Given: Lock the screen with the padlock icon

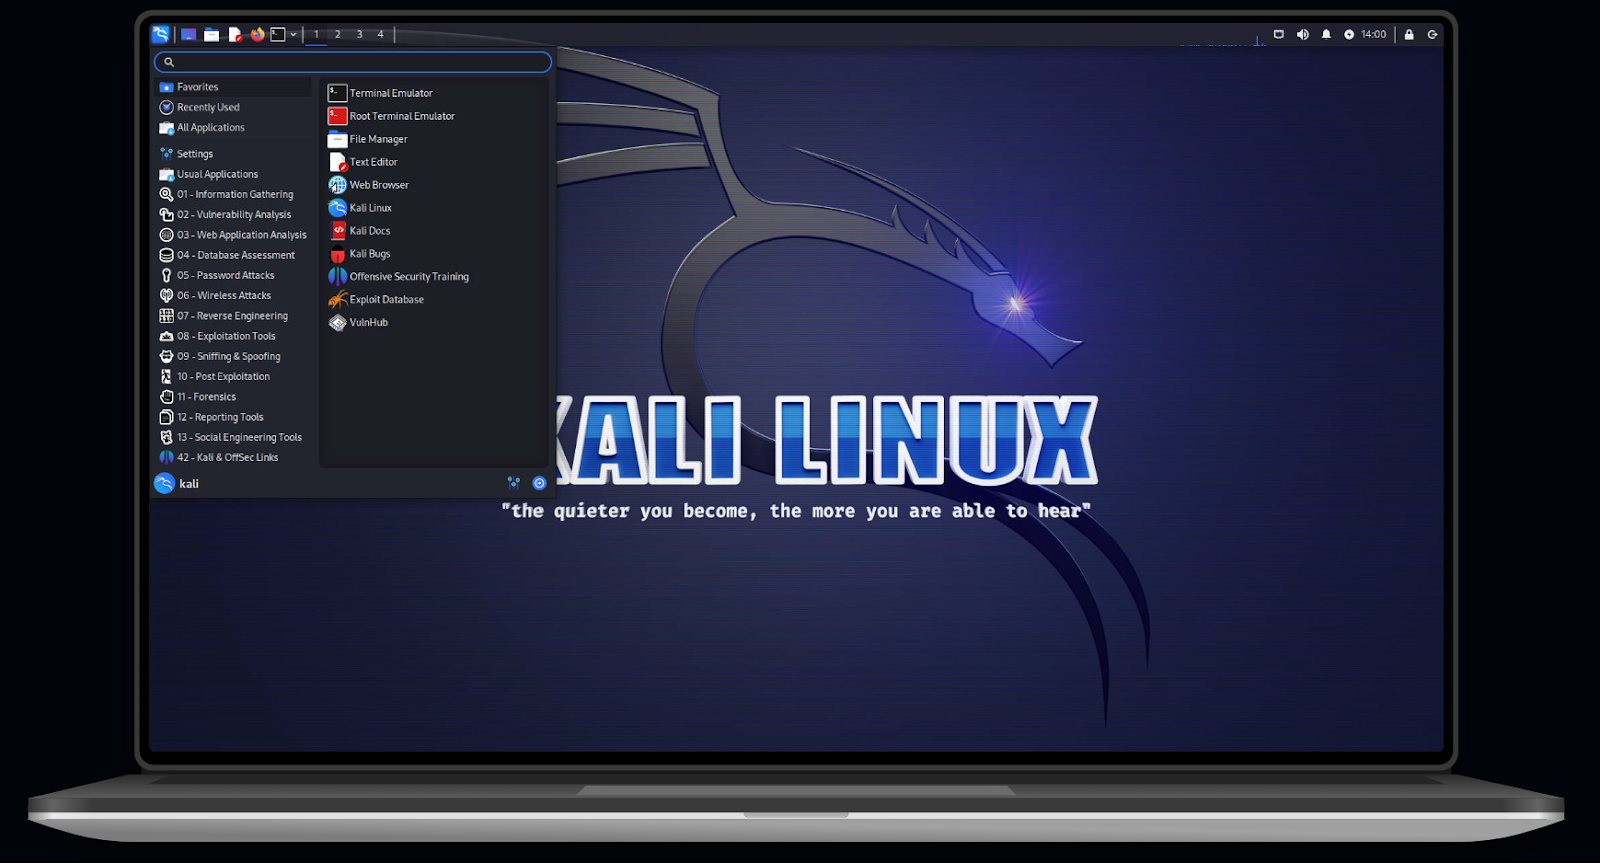Looking at the screenshot, I should [x=1409, y=35].
